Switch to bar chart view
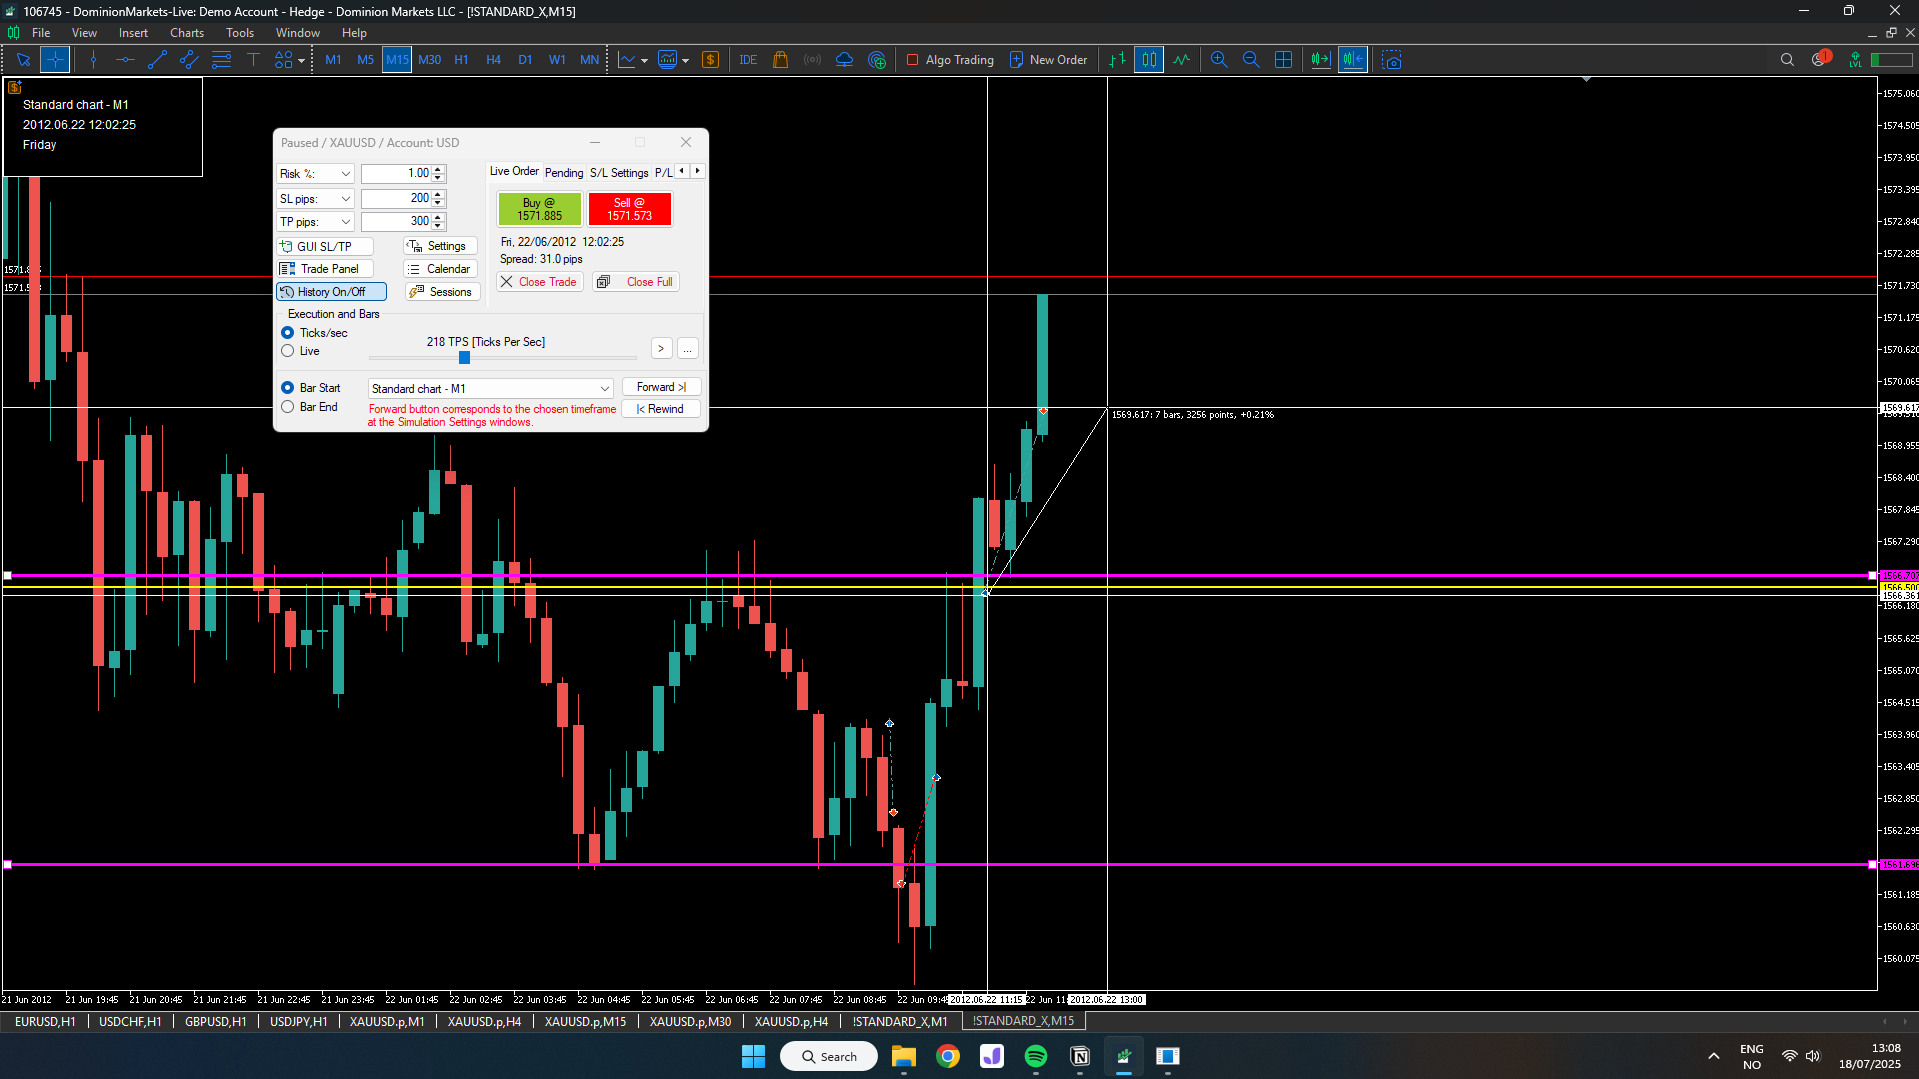The image size is (1919, 1079). (x=1117, y=60)
